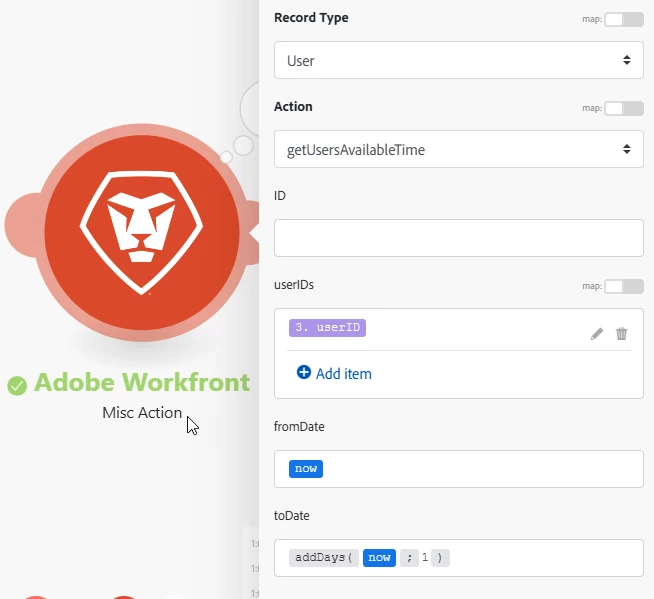Click the closing parenthesis pill in toDate
This screenshot has height=599, width=654.
[440, 558]
